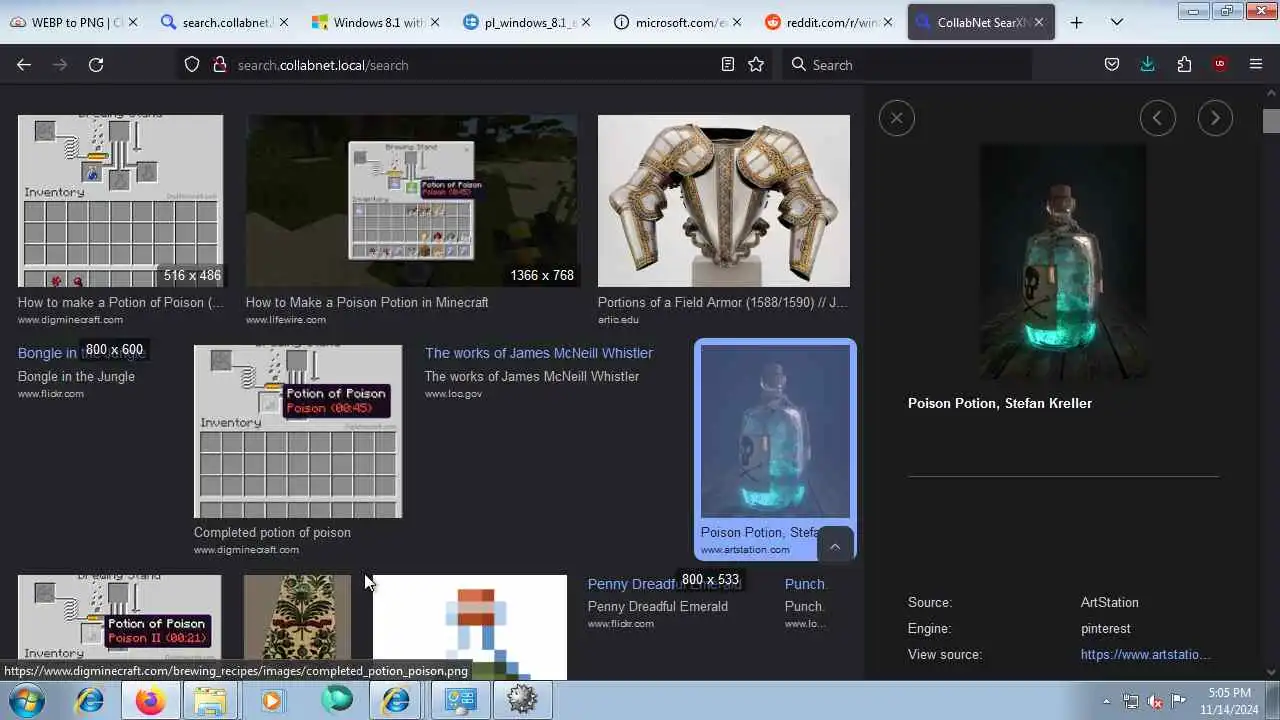1280x720 pixels.
Task: Click the large preview poison bottle image
Action: [x=1063, y=262]
